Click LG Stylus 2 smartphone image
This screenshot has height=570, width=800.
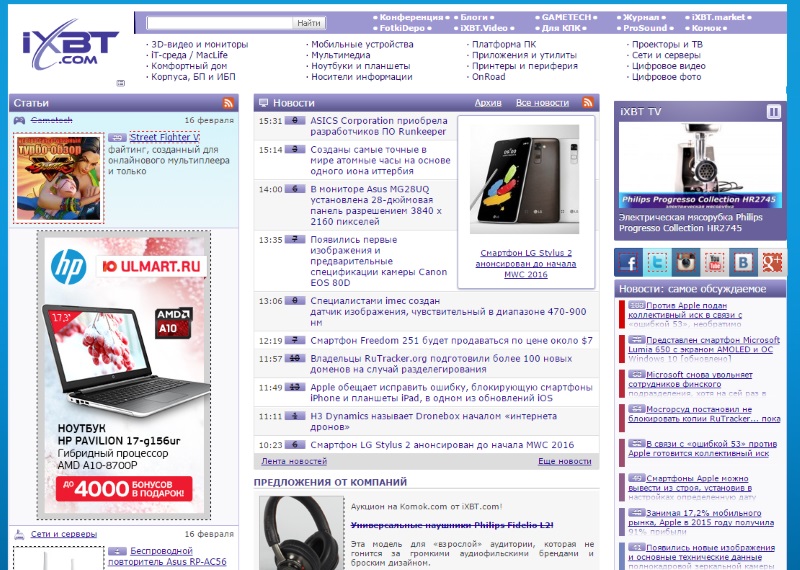[524, 180]
